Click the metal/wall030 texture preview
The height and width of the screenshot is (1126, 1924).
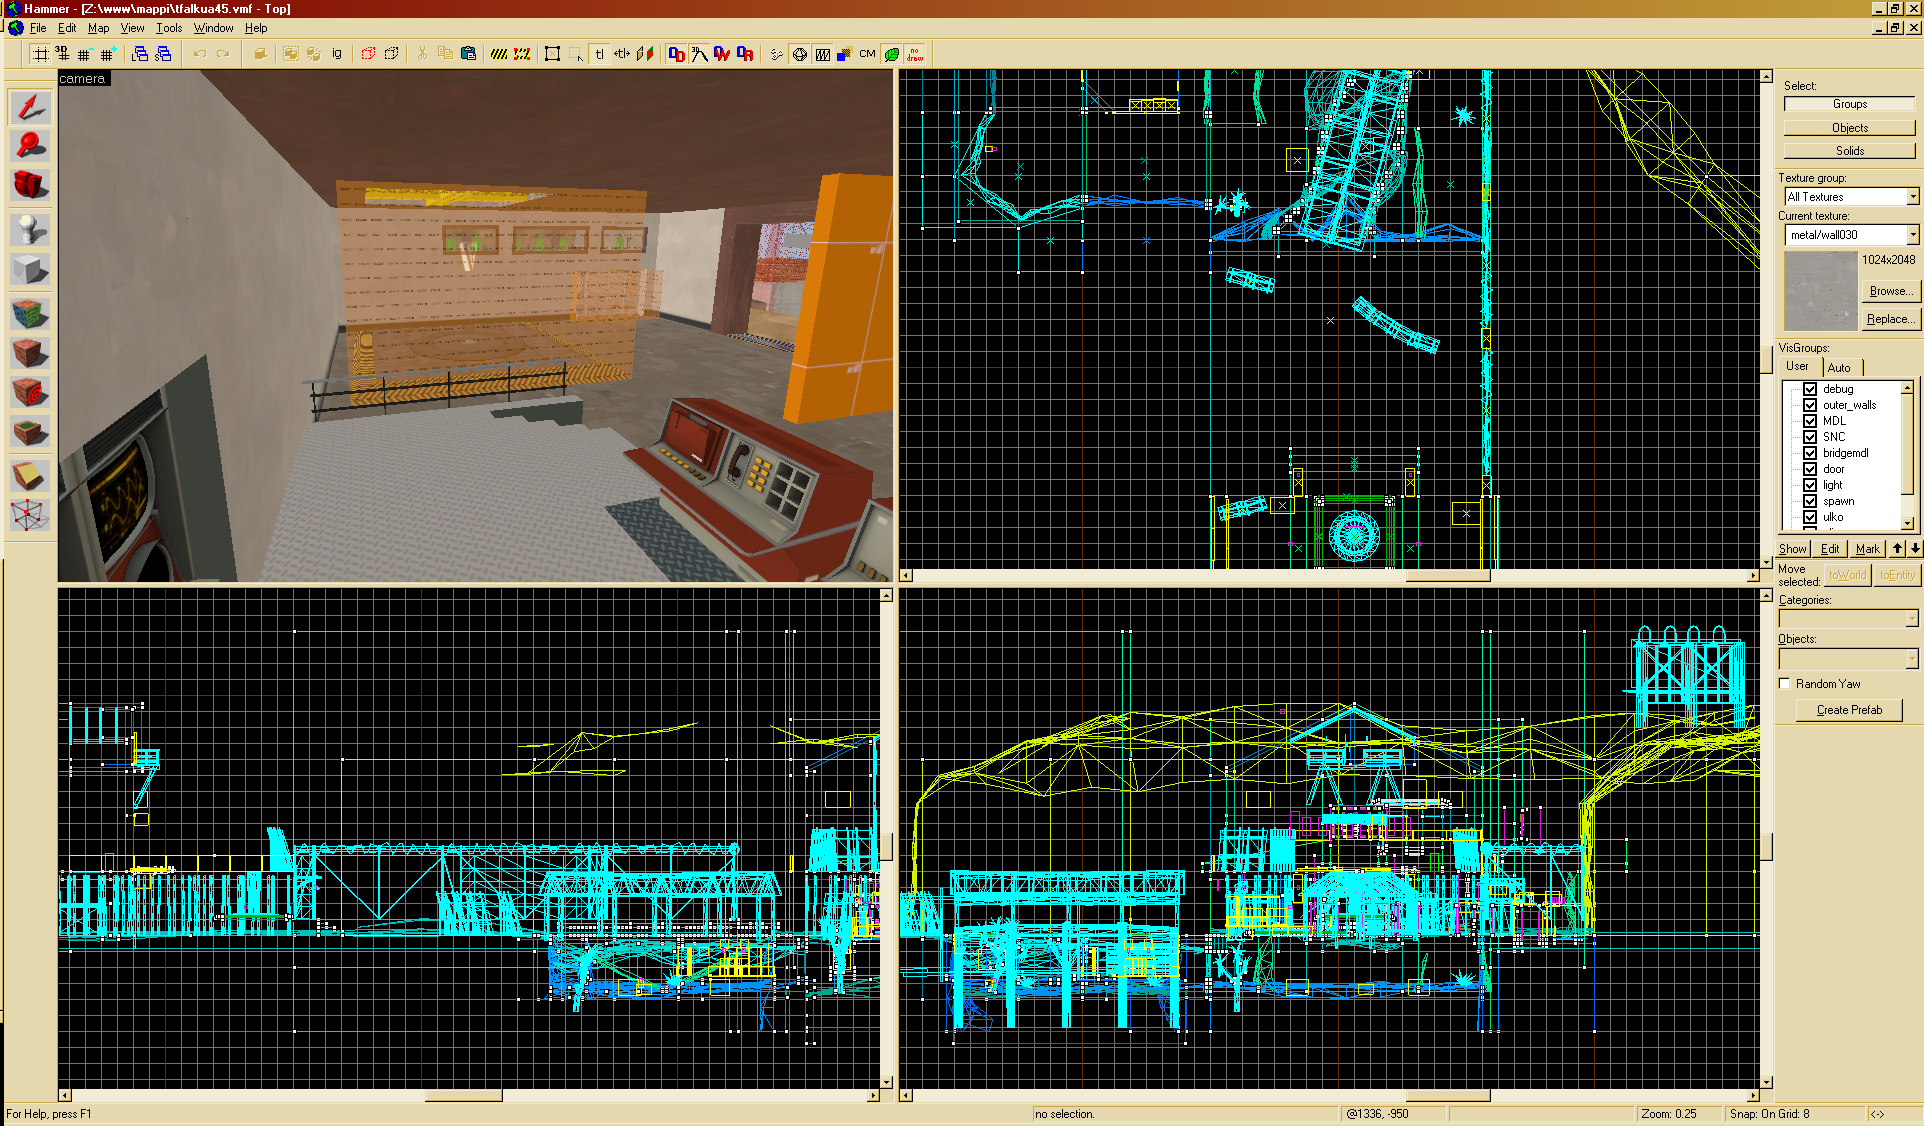[x=1820, y=291]
